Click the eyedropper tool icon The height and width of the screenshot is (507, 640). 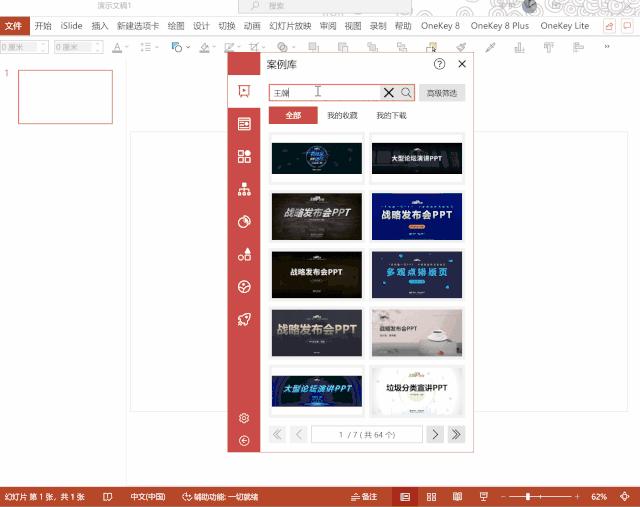tap(490, 47)
